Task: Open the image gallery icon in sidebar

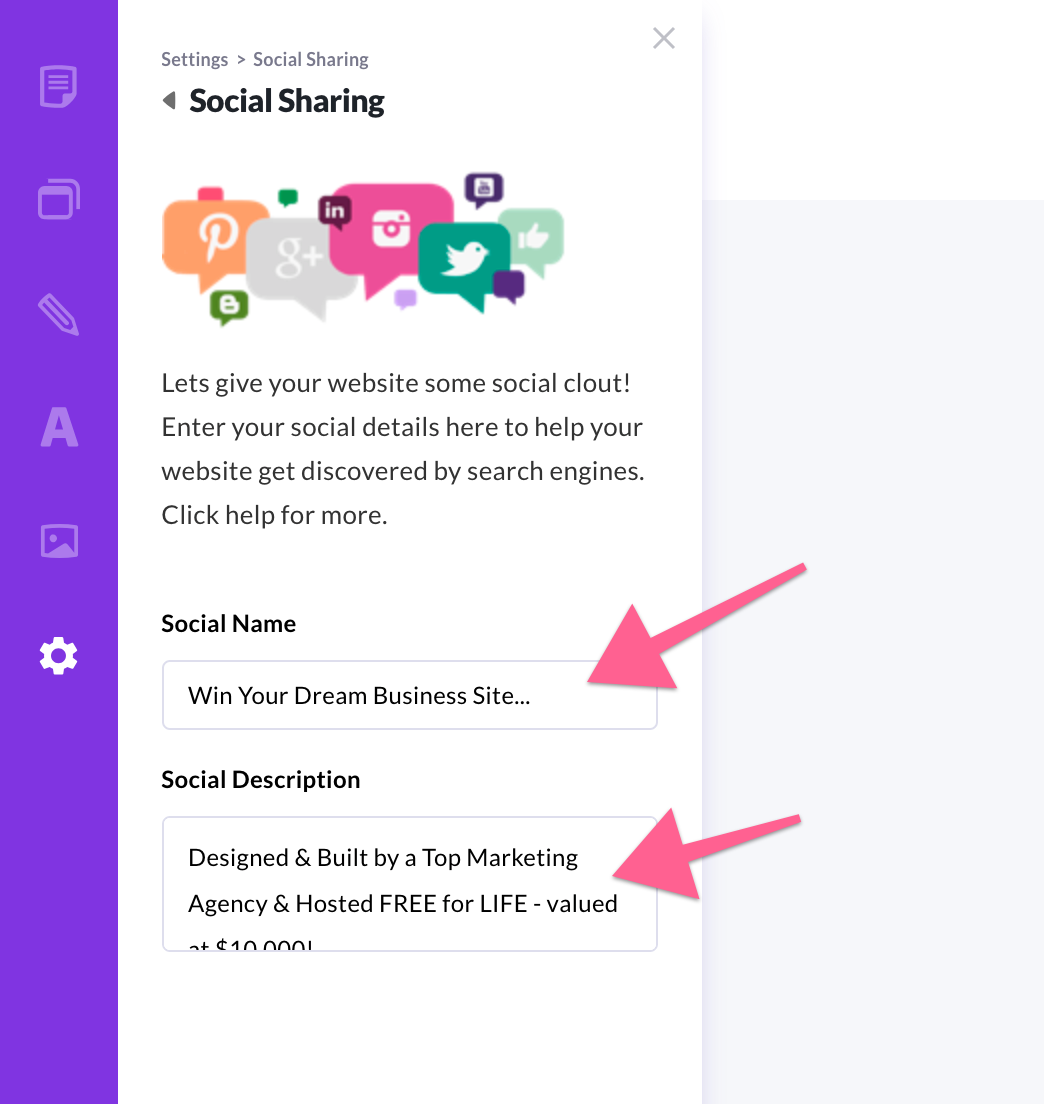Action: (59, 541)
